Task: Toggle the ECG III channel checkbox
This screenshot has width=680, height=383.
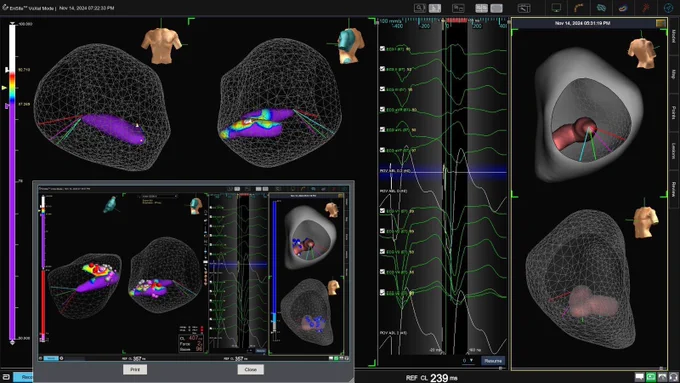Action: click(382, 89)
